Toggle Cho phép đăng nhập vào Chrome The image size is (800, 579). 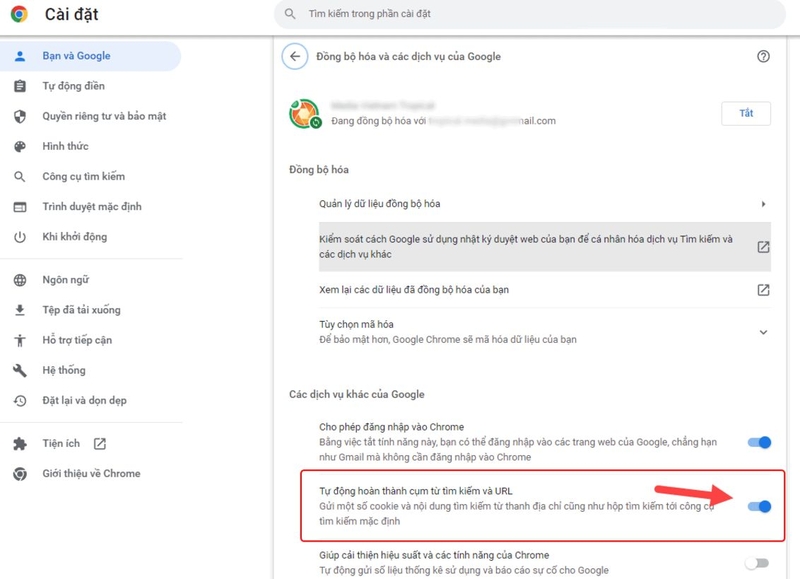[x=759, y=440]
